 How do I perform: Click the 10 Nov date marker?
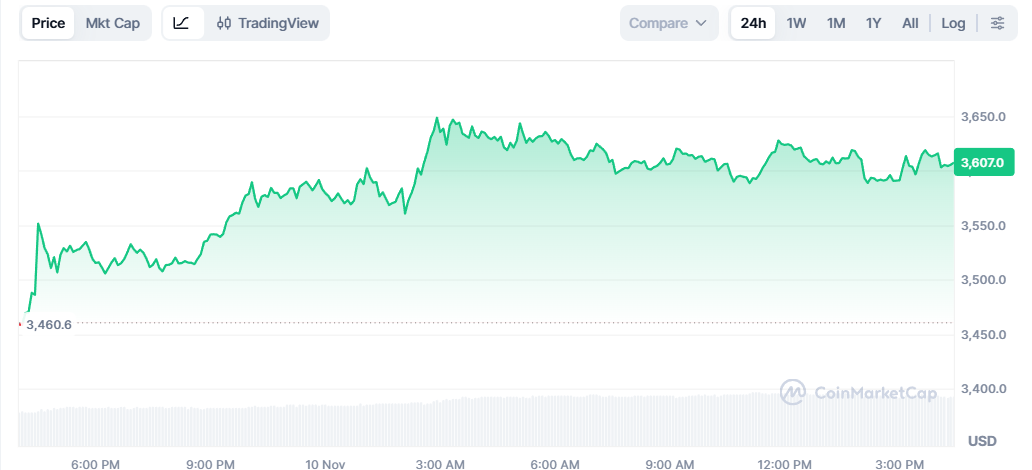(x=326, y=464)
